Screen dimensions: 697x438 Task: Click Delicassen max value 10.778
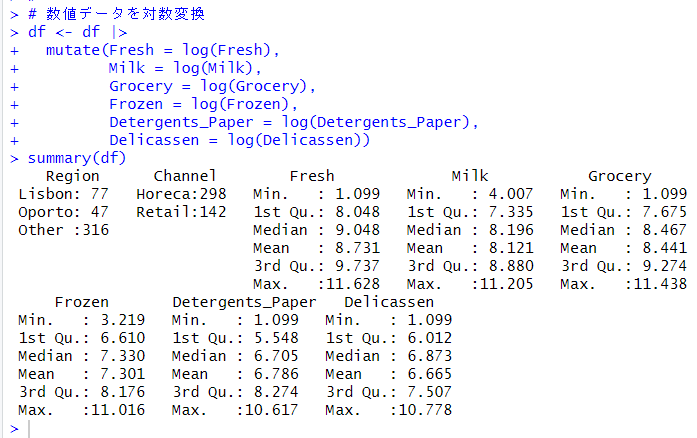(x=425, y=410)
